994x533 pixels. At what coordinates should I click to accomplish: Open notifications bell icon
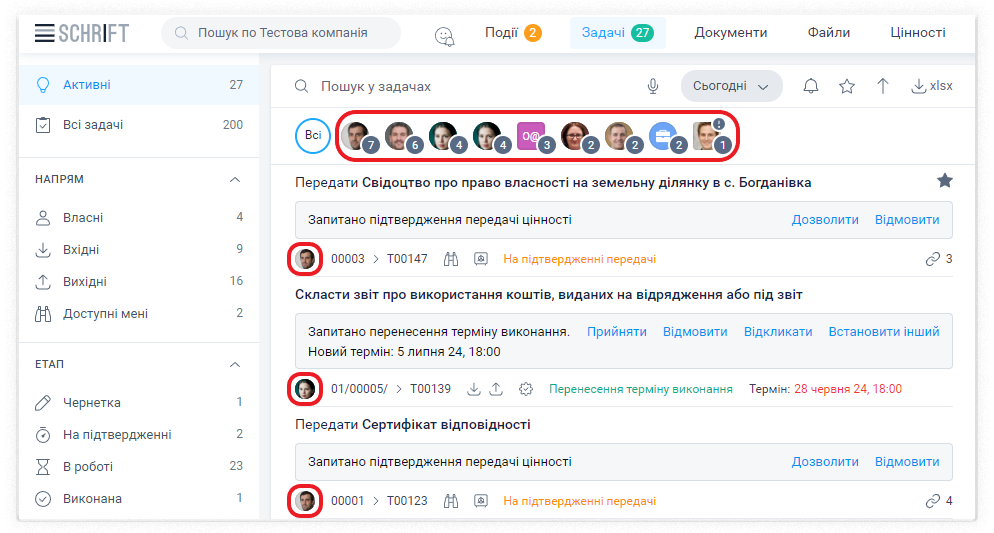pos(811,87)
